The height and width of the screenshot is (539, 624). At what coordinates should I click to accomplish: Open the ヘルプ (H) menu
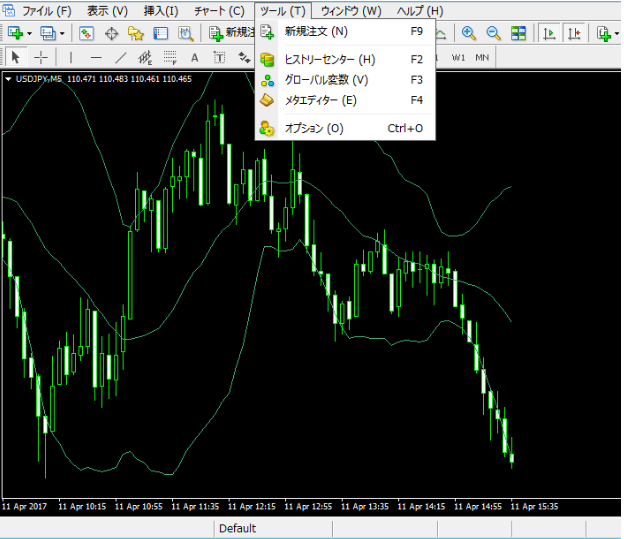coord(420,11)
